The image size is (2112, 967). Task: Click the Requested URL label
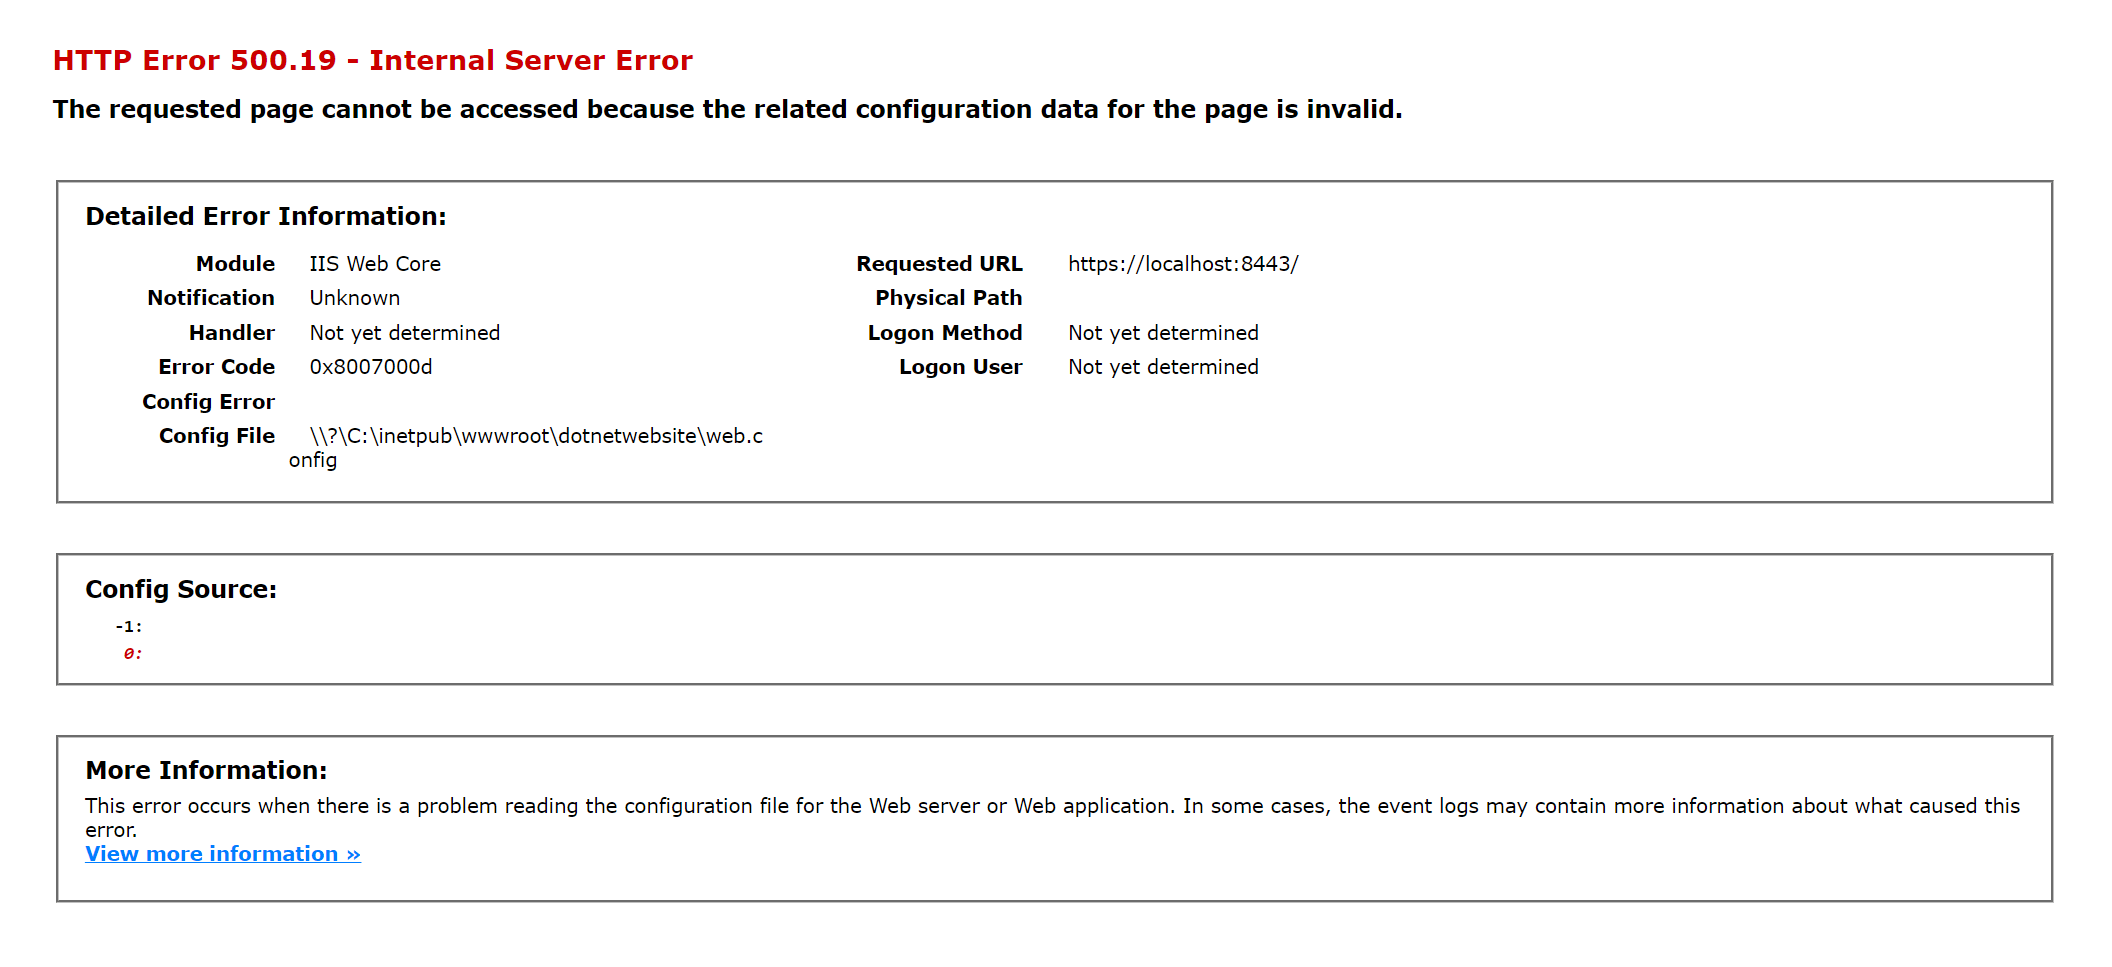point(939,263)
